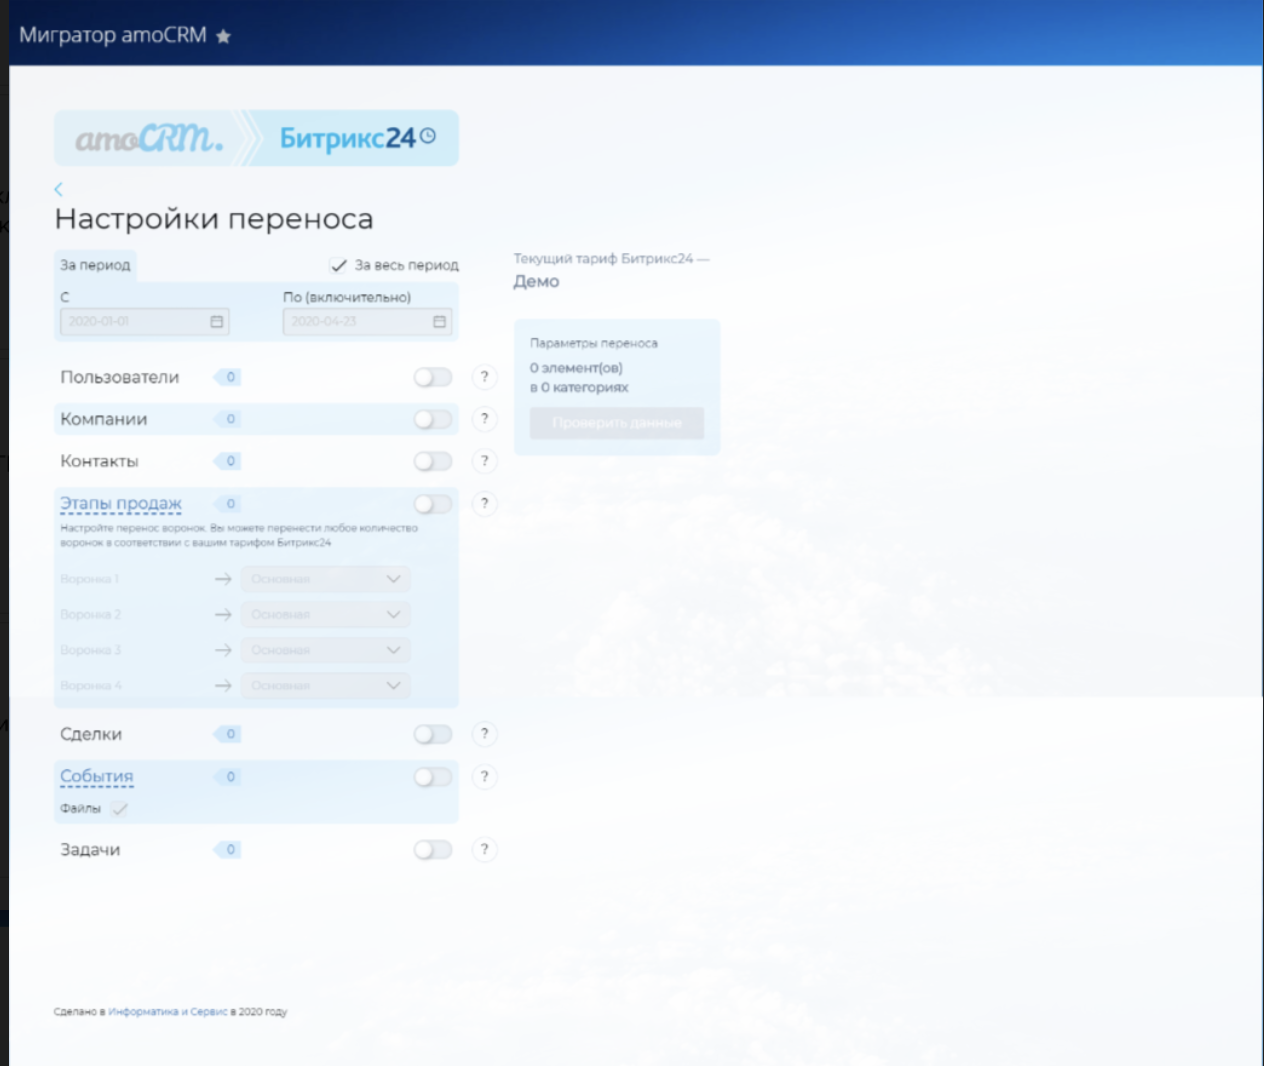Enable the Контакты transfer switch
The width and height of the screenshot is (1264, 1066).
click(x=433, y=461)
